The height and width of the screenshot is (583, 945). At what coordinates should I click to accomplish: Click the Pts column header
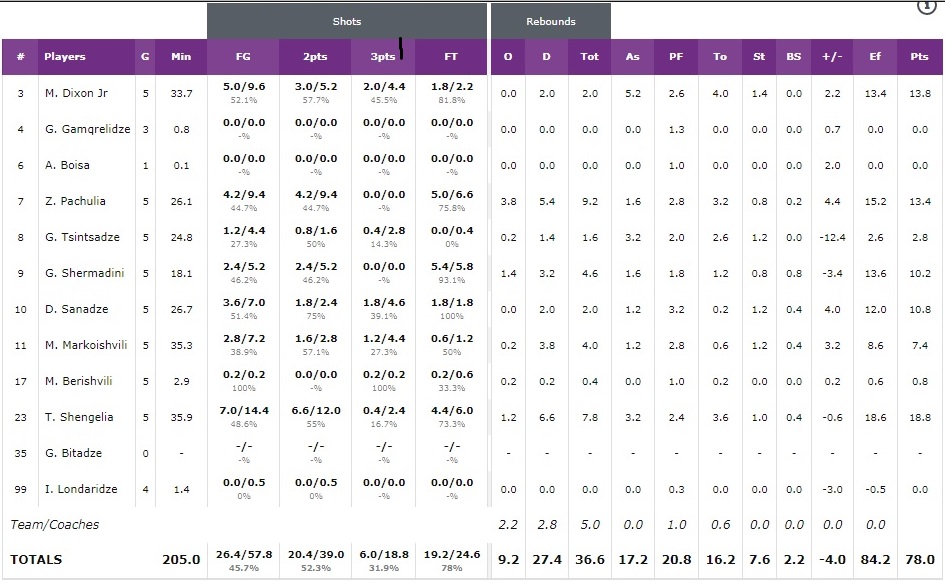(x=919, y=57)
